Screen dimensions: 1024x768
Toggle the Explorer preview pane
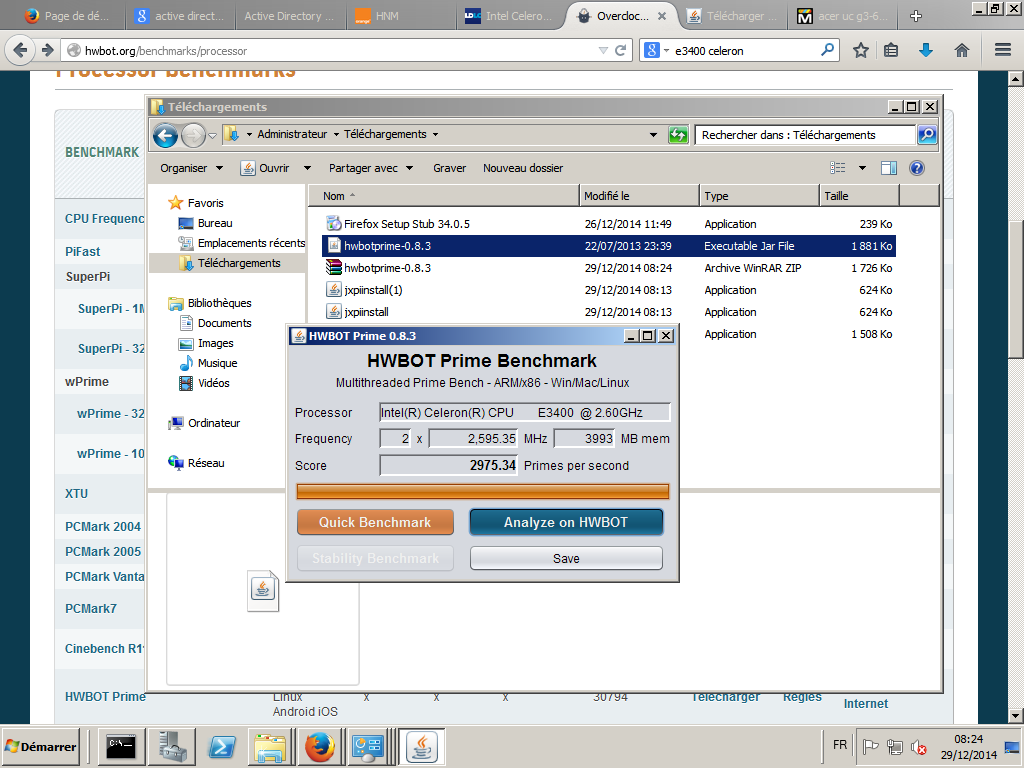[x=889, y=168]
